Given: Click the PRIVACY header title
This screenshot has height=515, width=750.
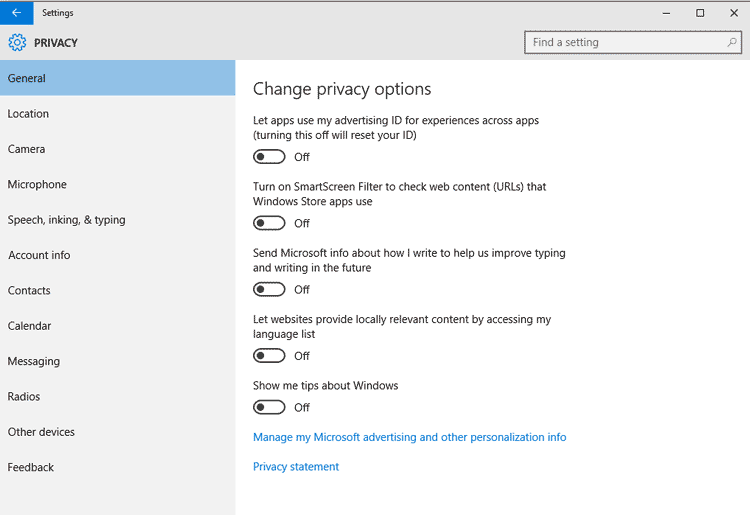Looking at the screenshot, I should [55, 43].
